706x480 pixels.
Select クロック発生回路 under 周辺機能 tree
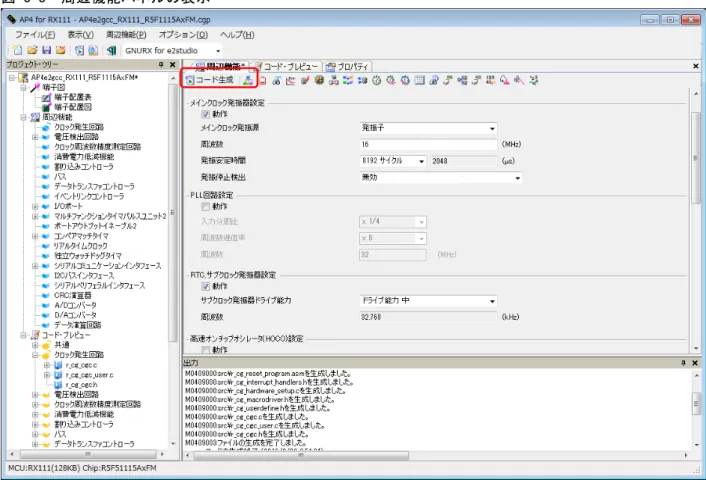79,127
